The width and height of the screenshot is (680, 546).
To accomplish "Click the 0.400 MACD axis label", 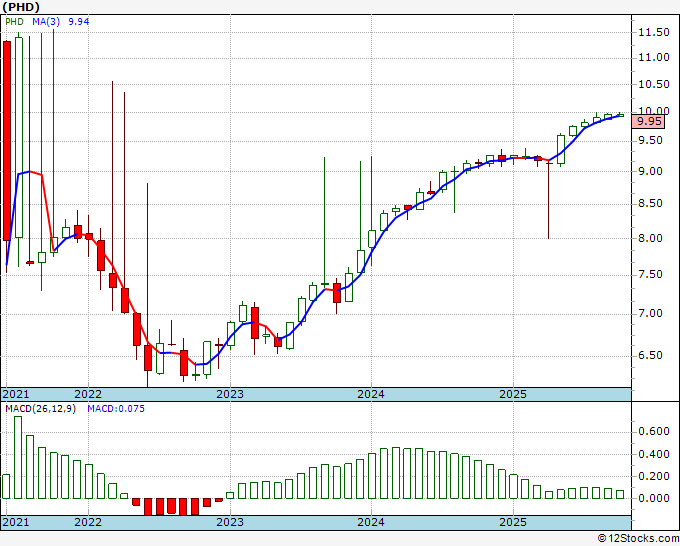I will [x=654, y=454].
